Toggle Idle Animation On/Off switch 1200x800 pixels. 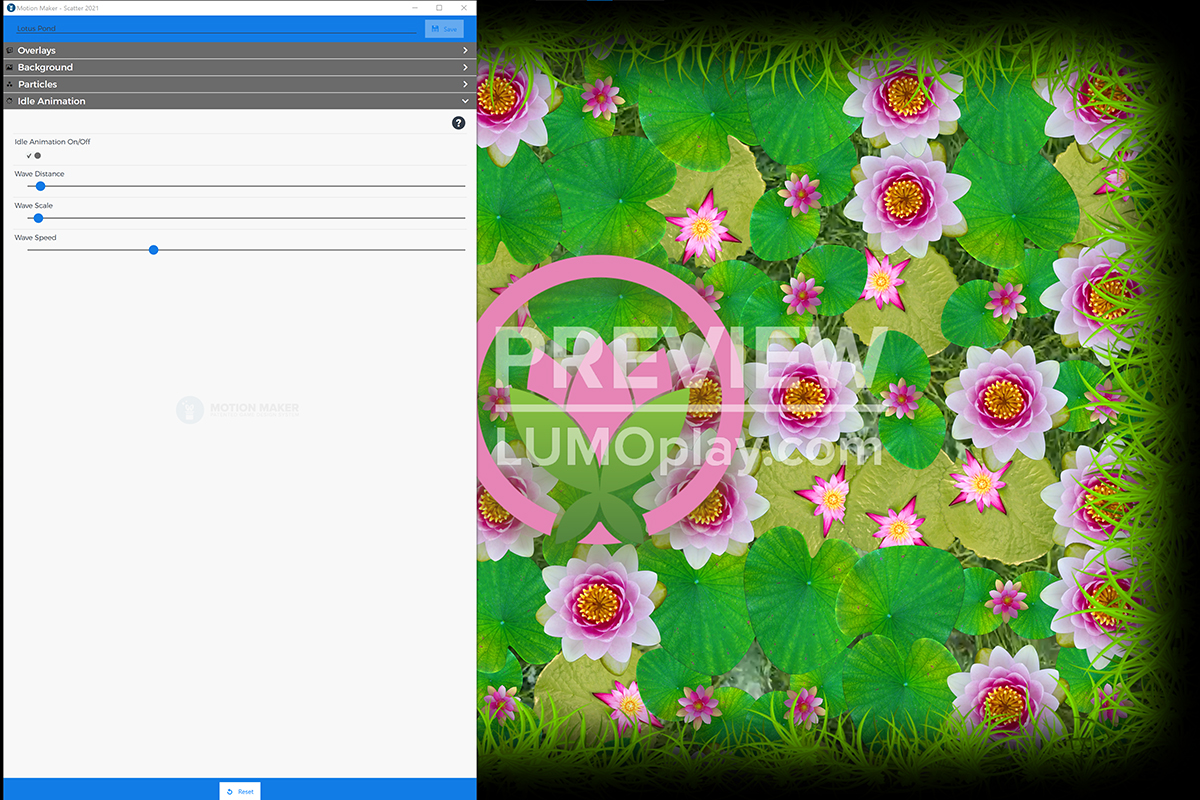click(x=34, y=156)
